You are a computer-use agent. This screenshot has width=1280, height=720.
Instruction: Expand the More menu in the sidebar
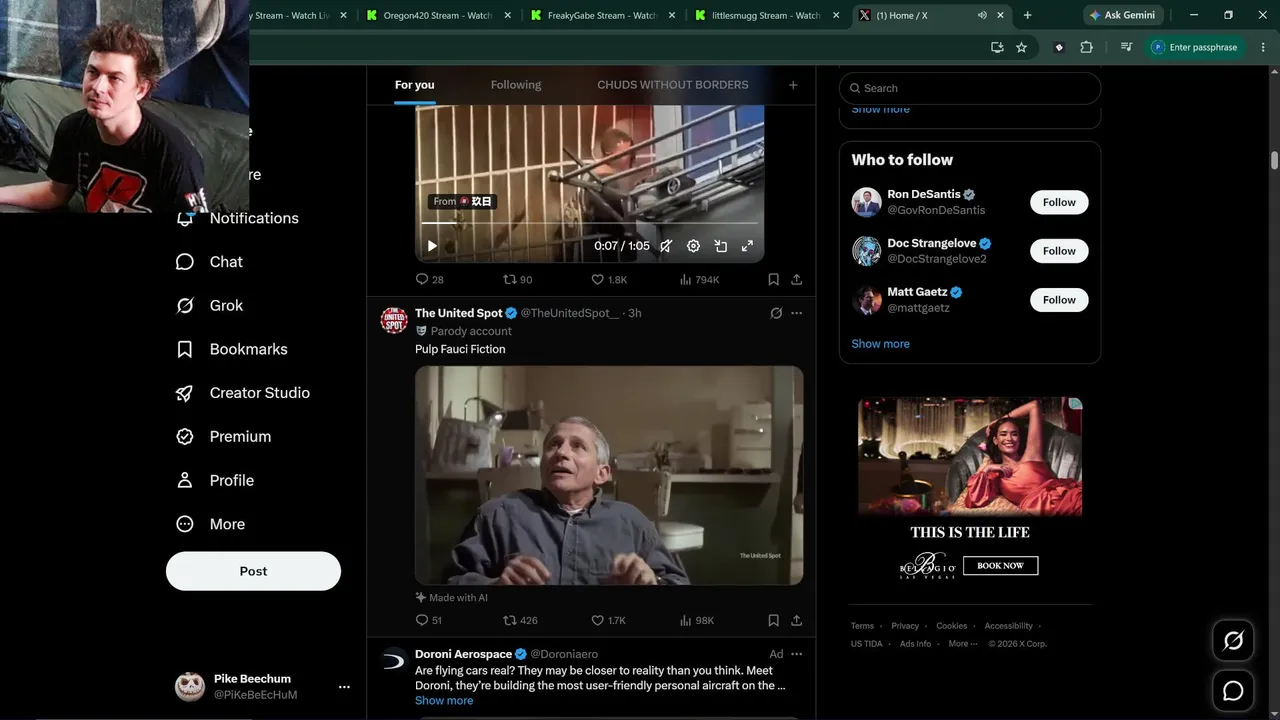point(210,524)
